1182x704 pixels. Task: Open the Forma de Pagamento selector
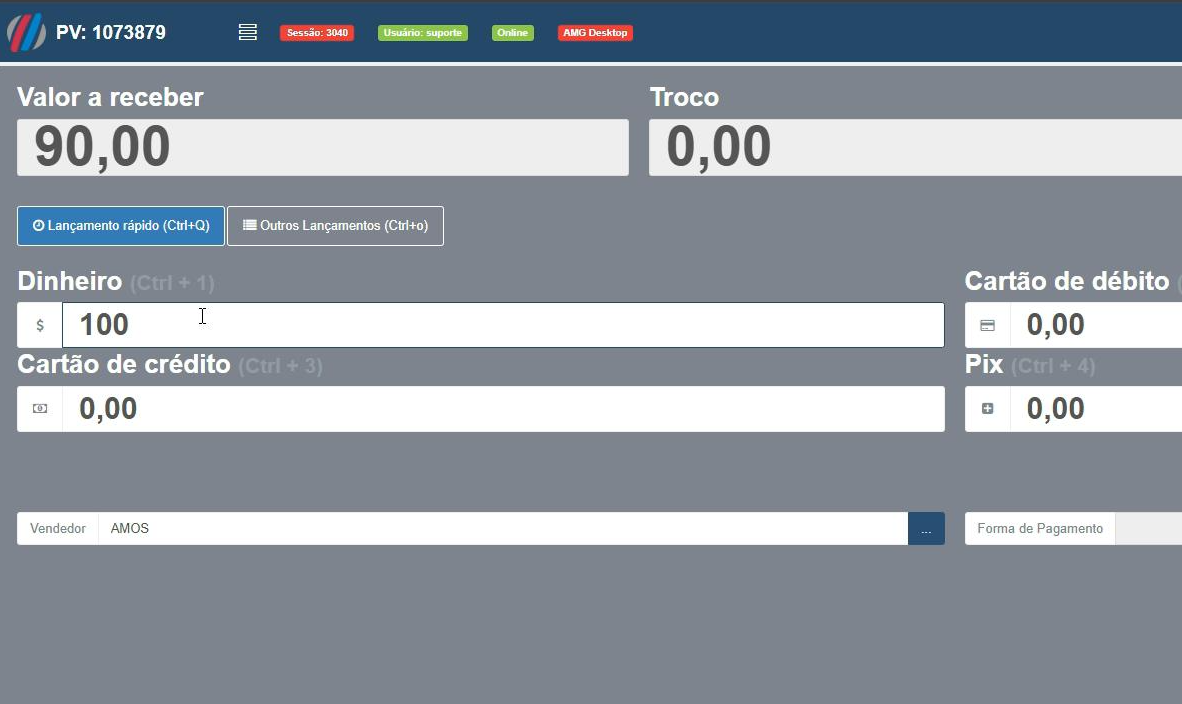(x=1148, y=529)
